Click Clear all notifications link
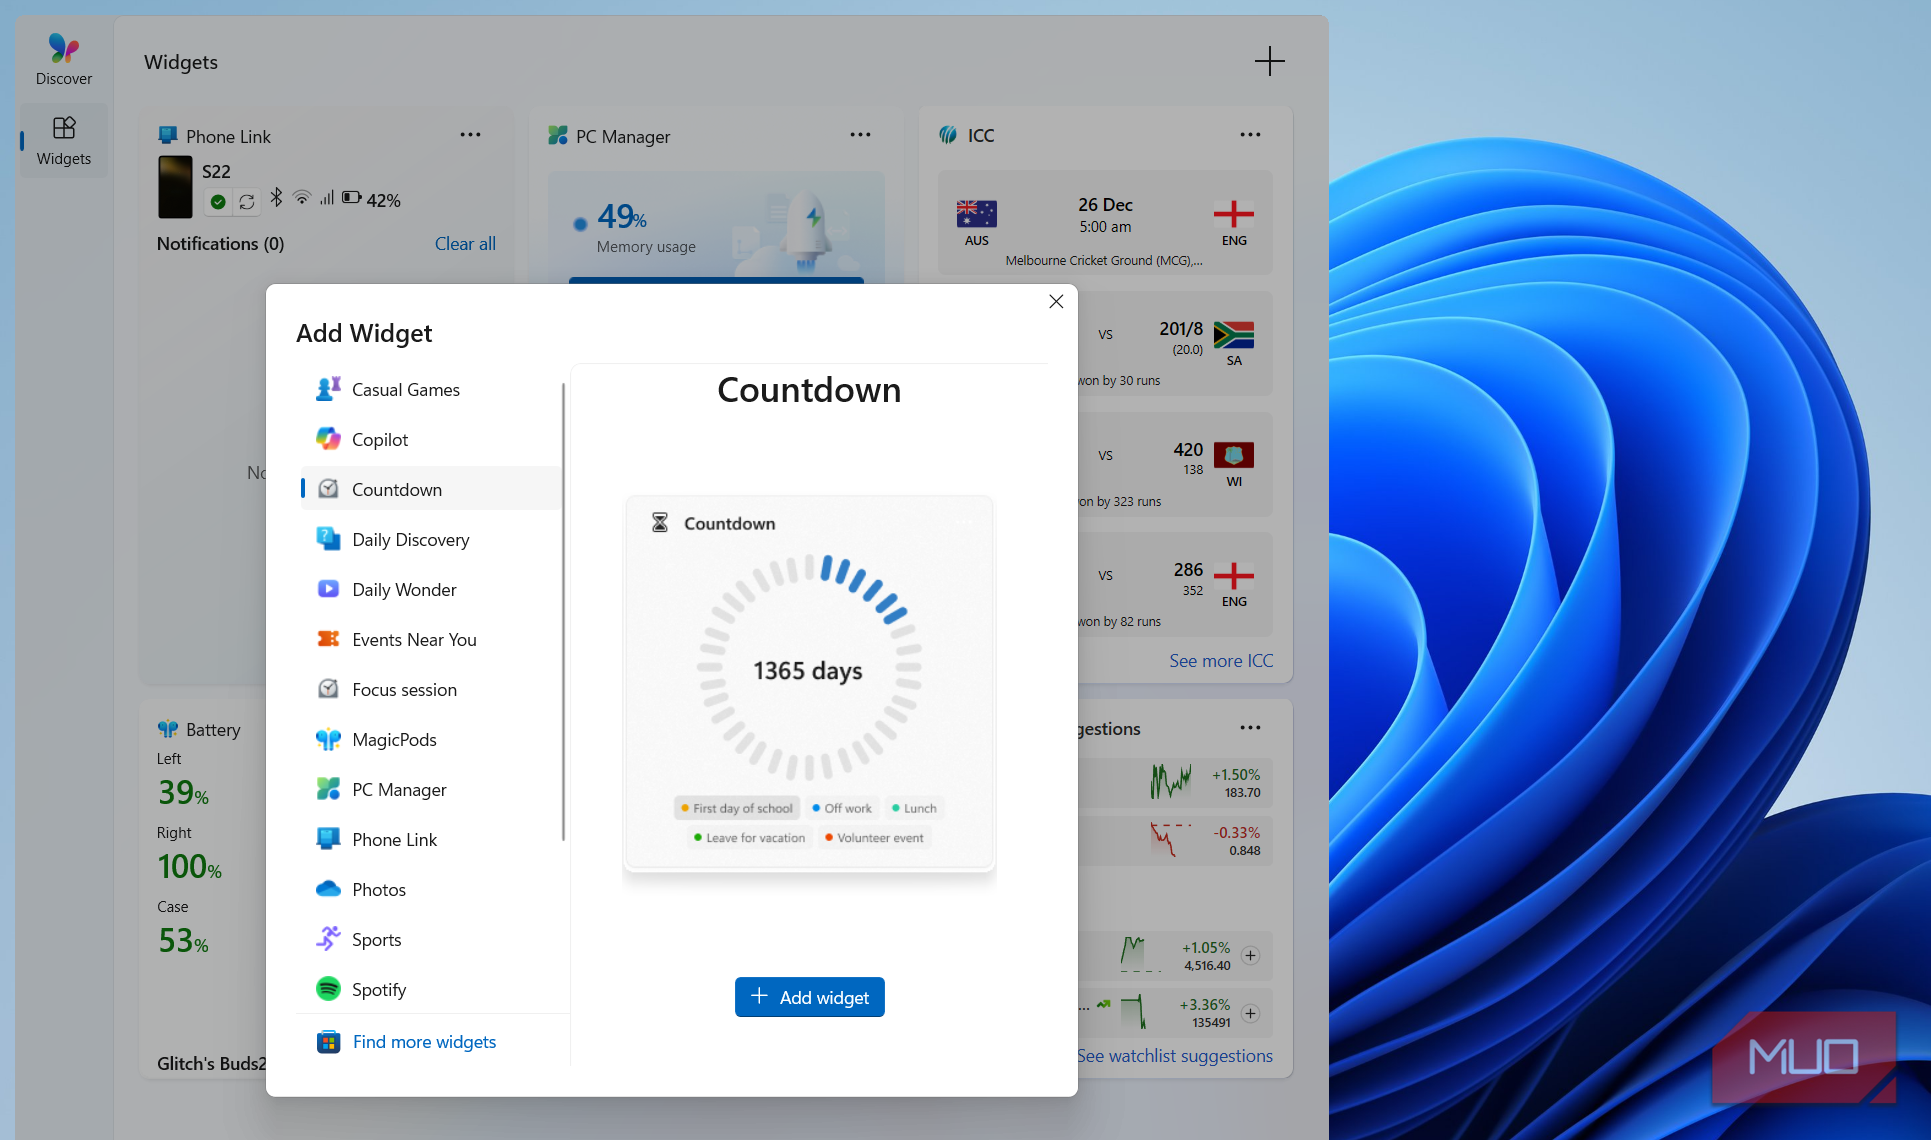This screenshot has width=1931, height=1140. (465, 244)
